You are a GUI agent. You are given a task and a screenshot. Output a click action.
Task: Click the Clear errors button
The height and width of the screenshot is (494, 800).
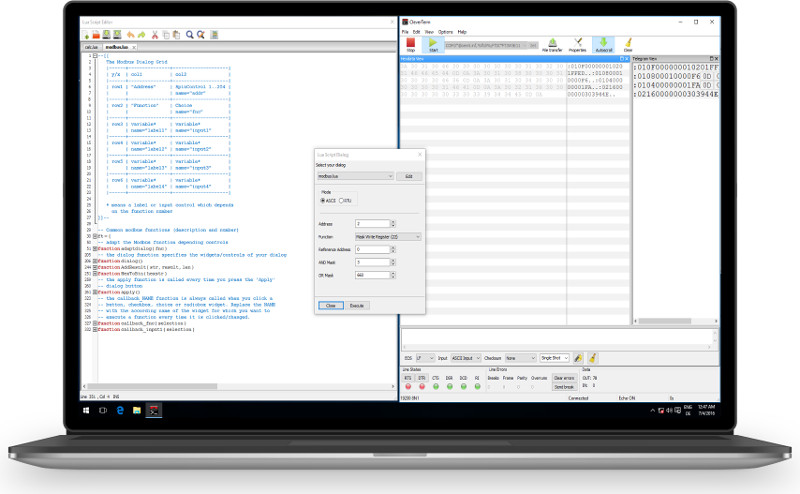pyautogui.click(x=564, y=378)
